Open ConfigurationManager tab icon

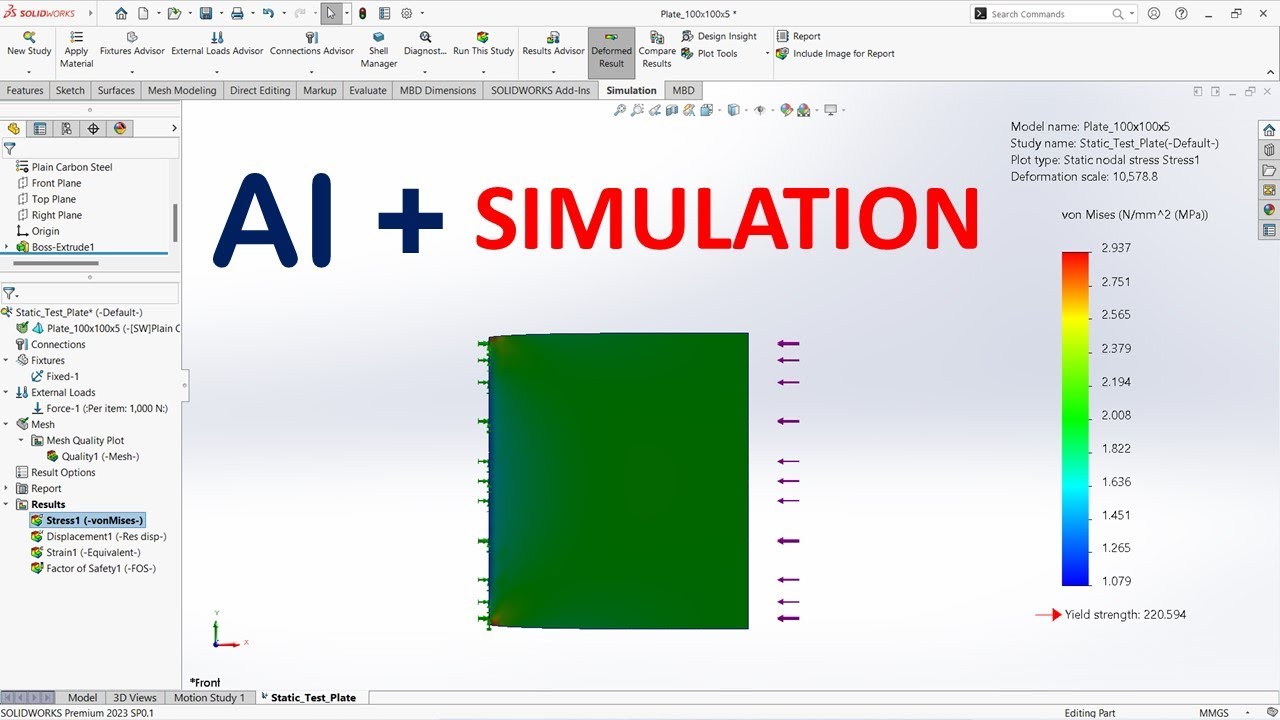click(x=66, y=128)
